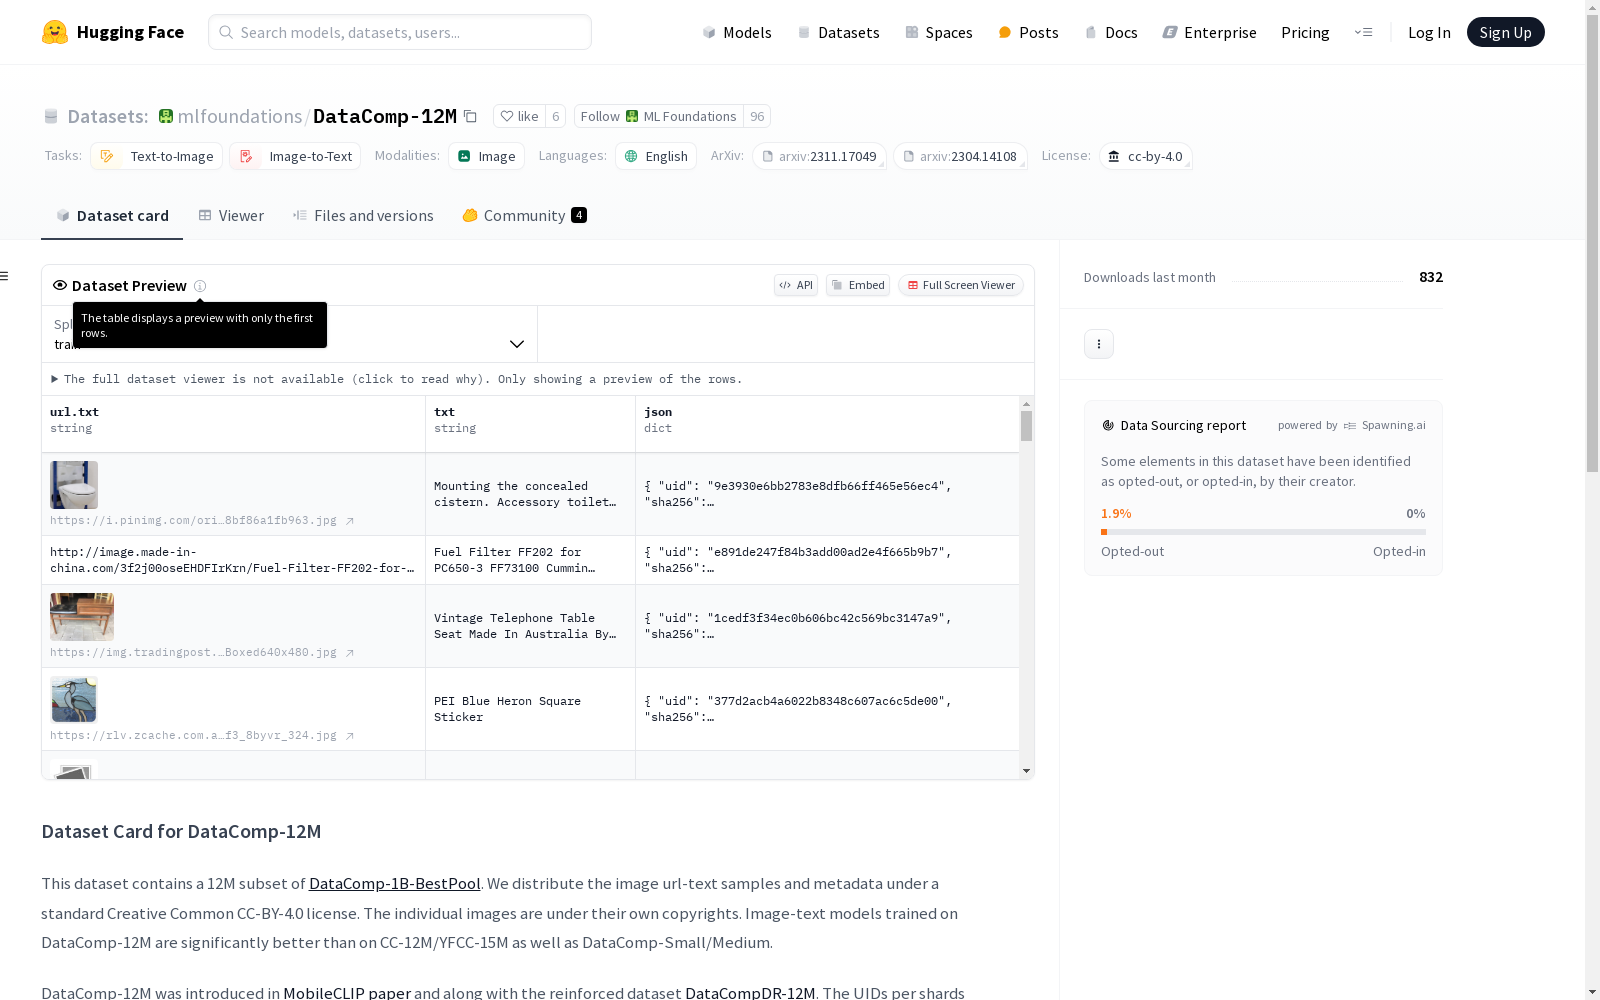Open external link for the heron sticker image

[350, 736]
